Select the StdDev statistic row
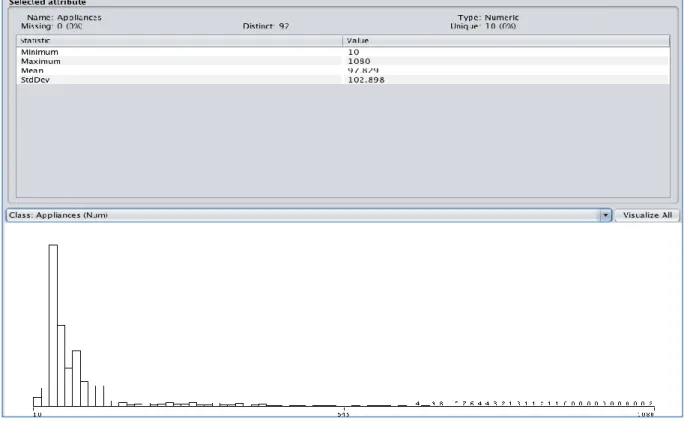Image resolution: width=684 pixels, height=421 pixels. [x=343, y=80]
